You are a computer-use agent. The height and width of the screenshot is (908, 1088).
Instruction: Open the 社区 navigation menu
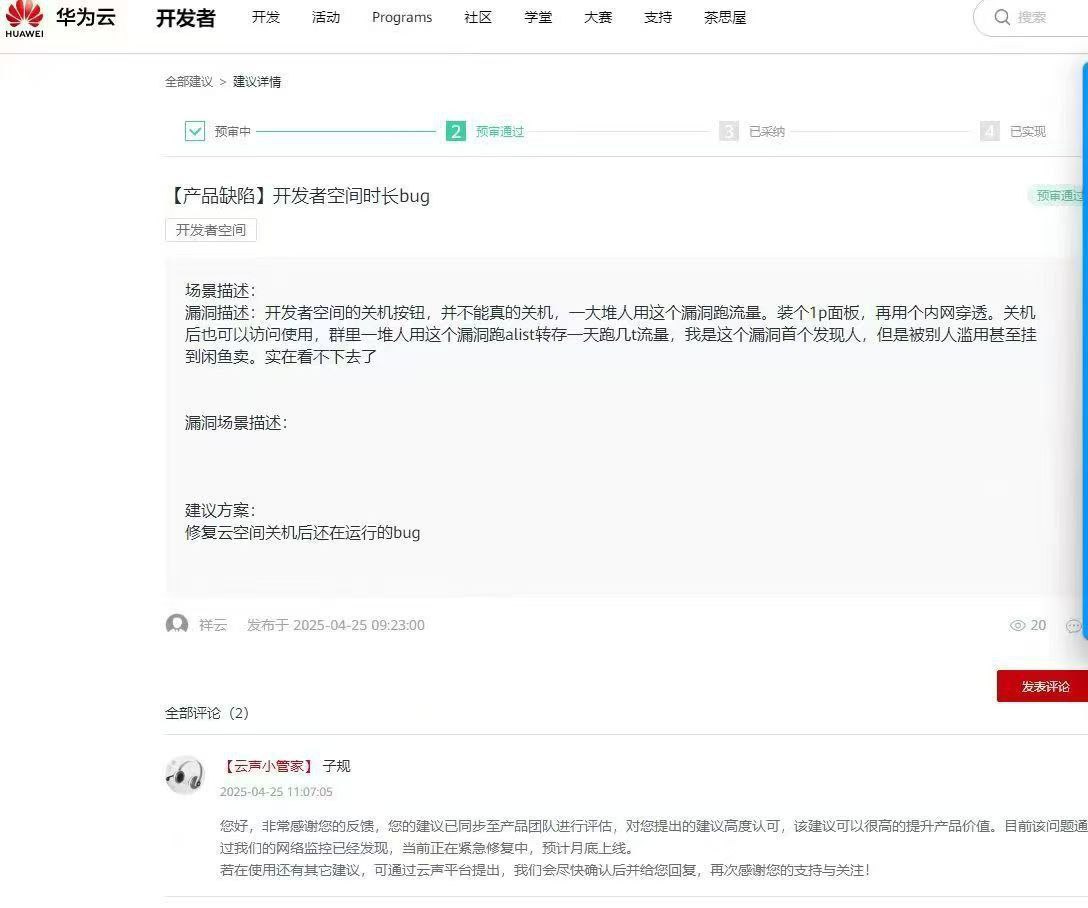point(478,17)
